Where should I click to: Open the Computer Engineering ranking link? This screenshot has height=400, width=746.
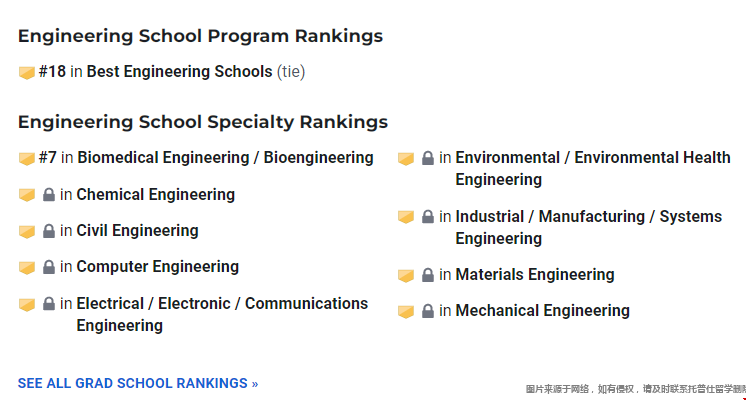pyautogui.click(x=157, y=267)
